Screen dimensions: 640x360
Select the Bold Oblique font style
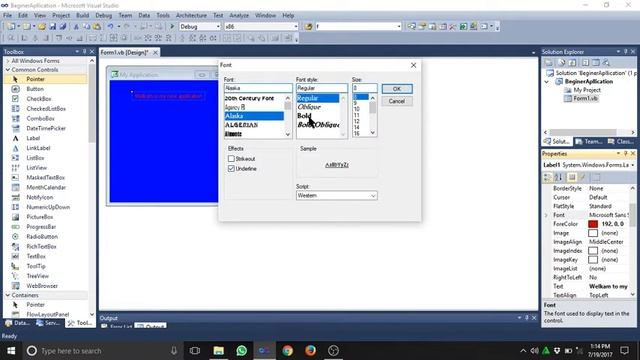318,125
